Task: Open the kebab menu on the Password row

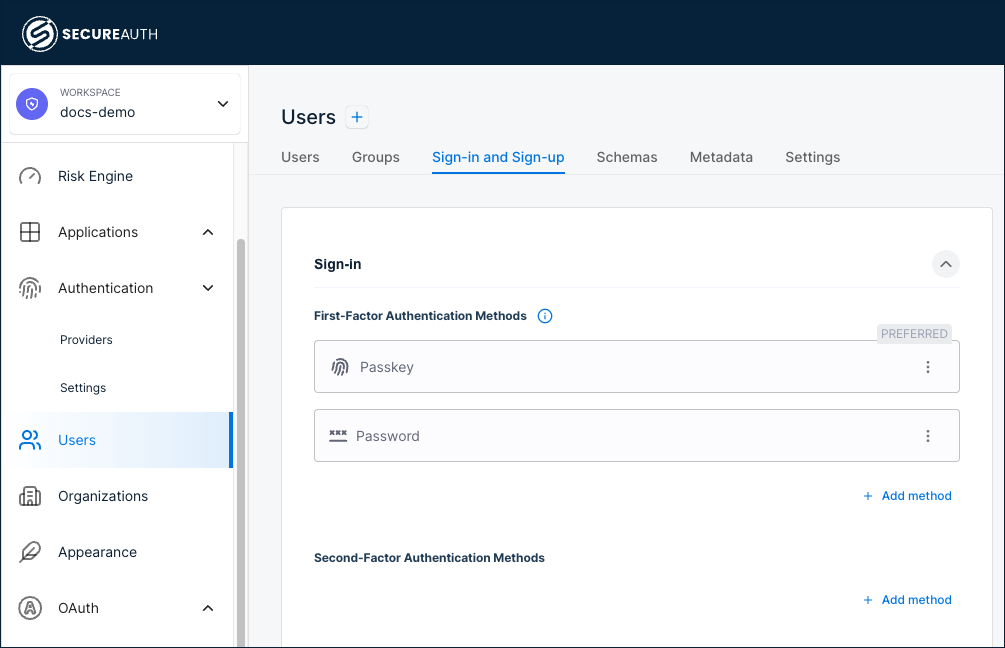Action: coord(928,435)
